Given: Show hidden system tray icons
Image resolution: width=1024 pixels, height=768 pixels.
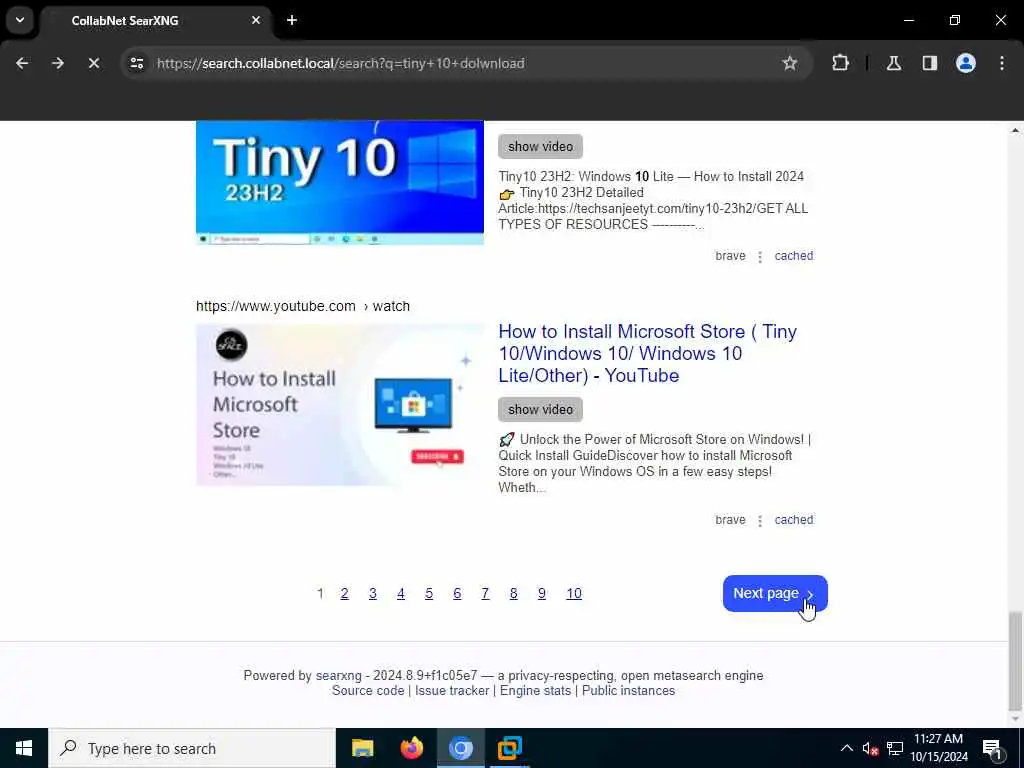Looking at the screenshot, I should [x=846, y=748].
